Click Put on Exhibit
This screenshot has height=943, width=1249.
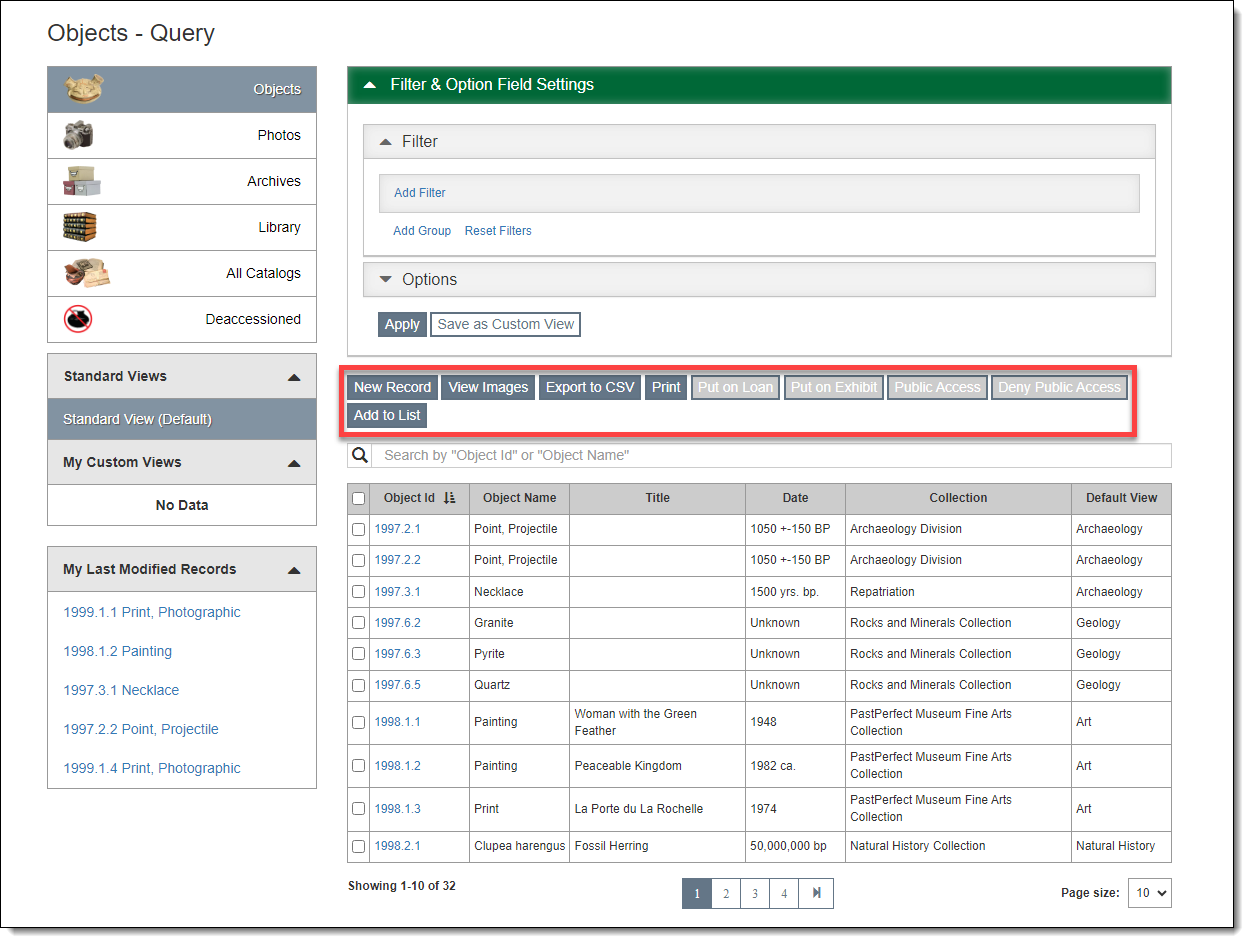834,387
